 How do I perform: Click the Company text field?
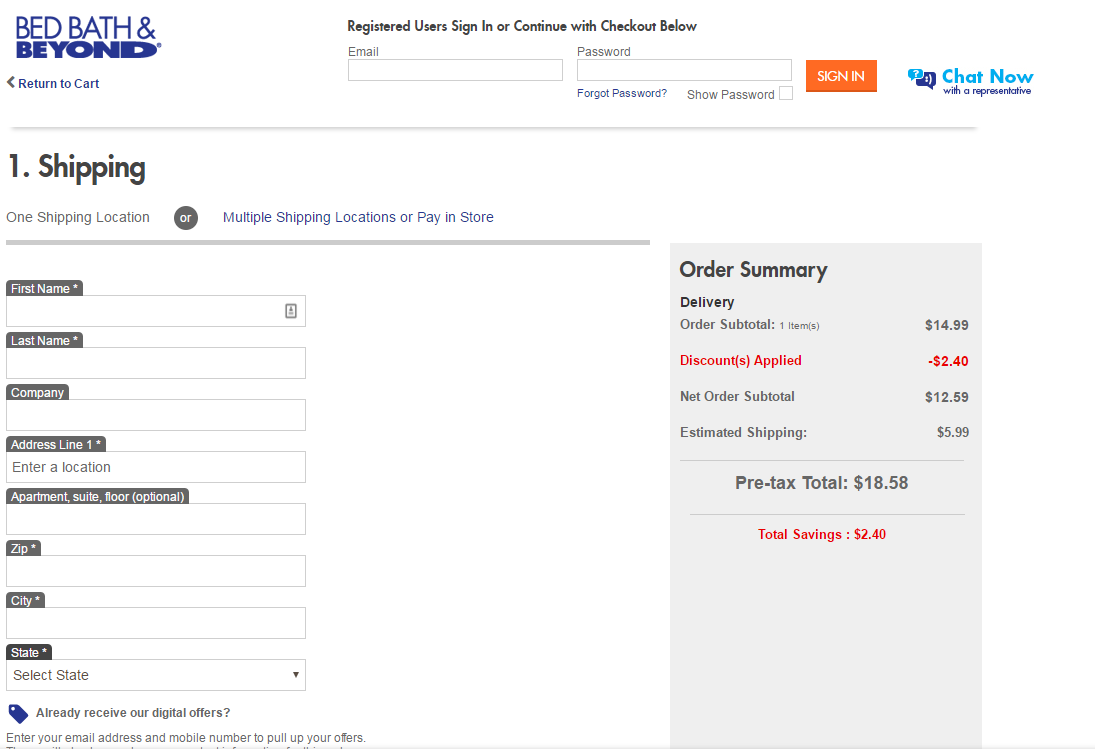click(156, 415)
